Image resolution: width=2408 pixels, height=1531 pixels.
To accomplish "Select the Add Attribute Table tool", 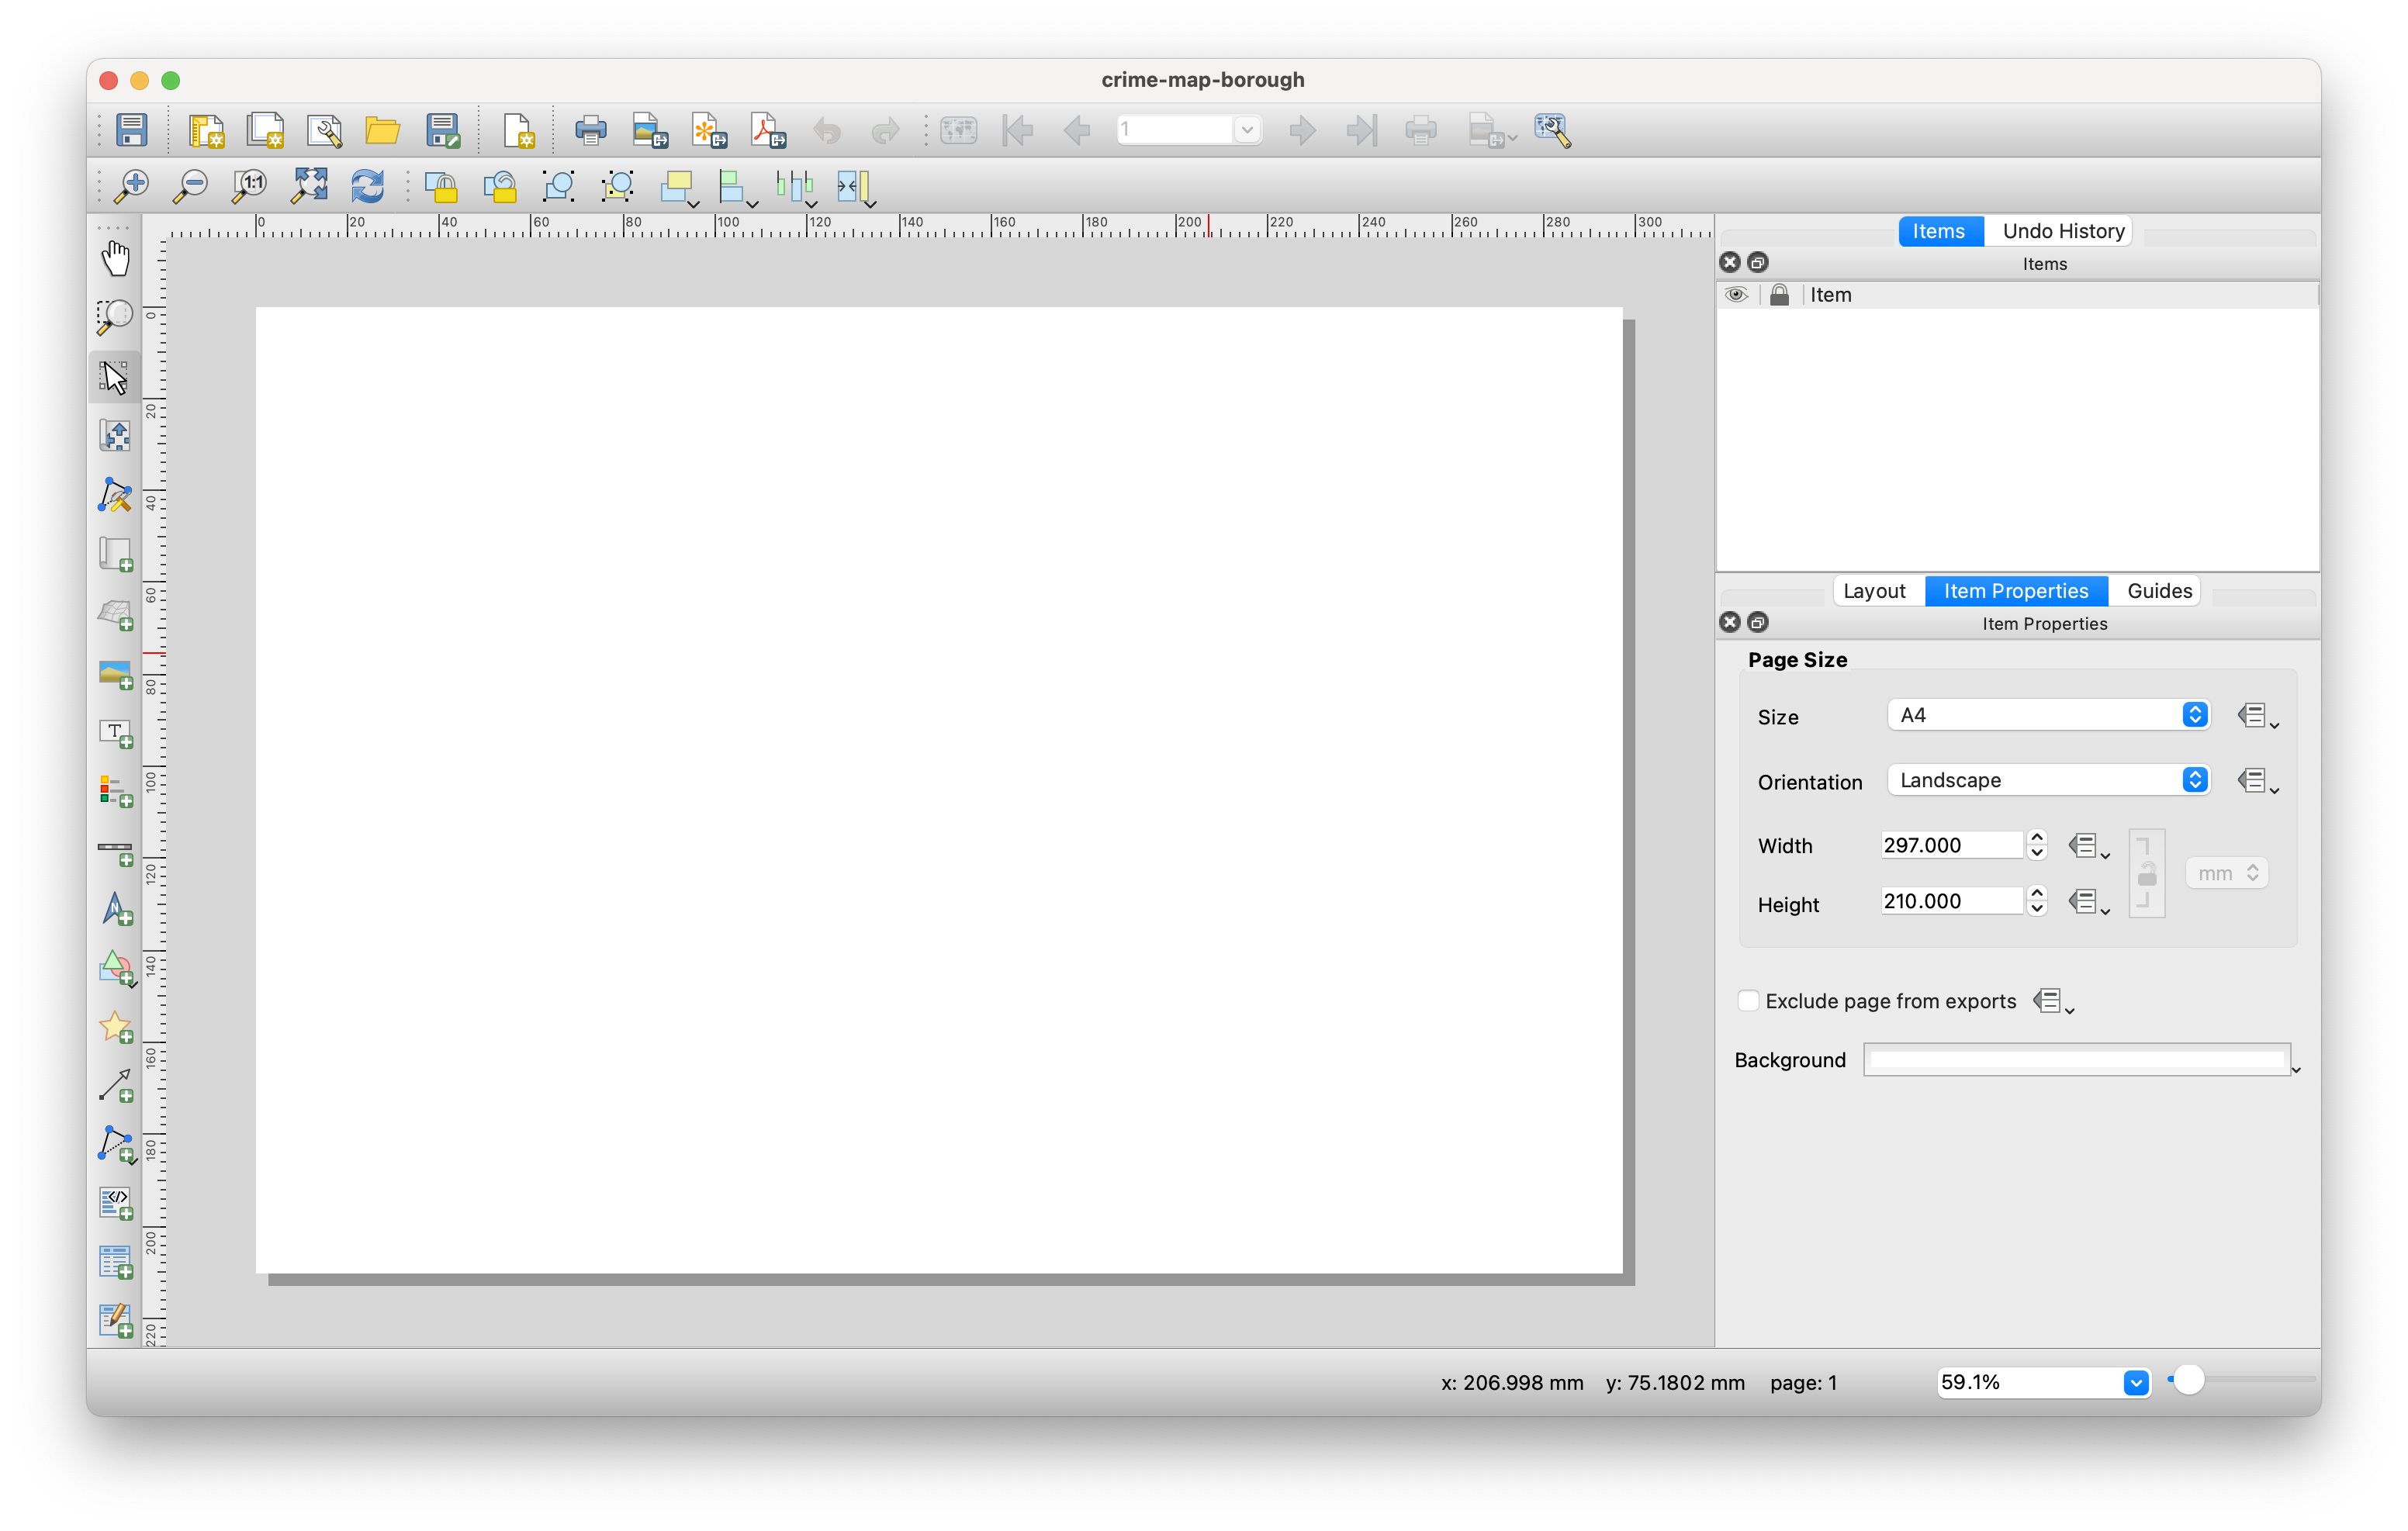I will 115,1262.
